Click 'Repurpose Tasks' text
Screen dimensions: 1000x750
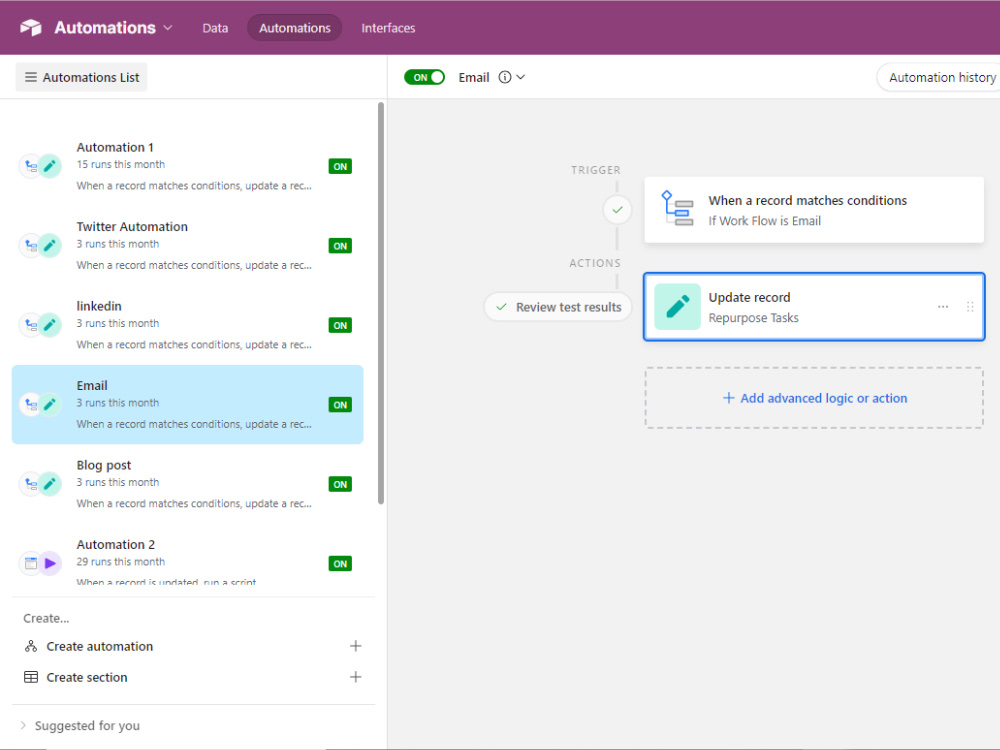(753, 318)
